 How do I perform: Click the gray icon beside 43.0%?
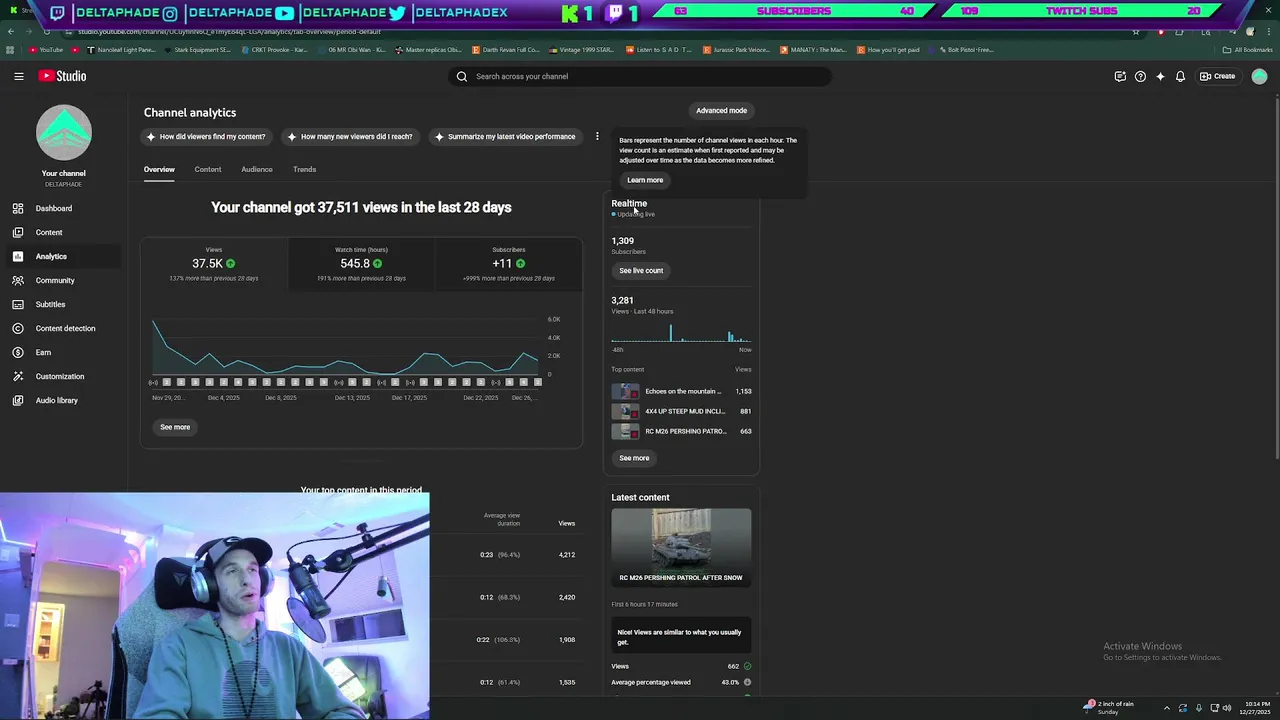[747, 682]
